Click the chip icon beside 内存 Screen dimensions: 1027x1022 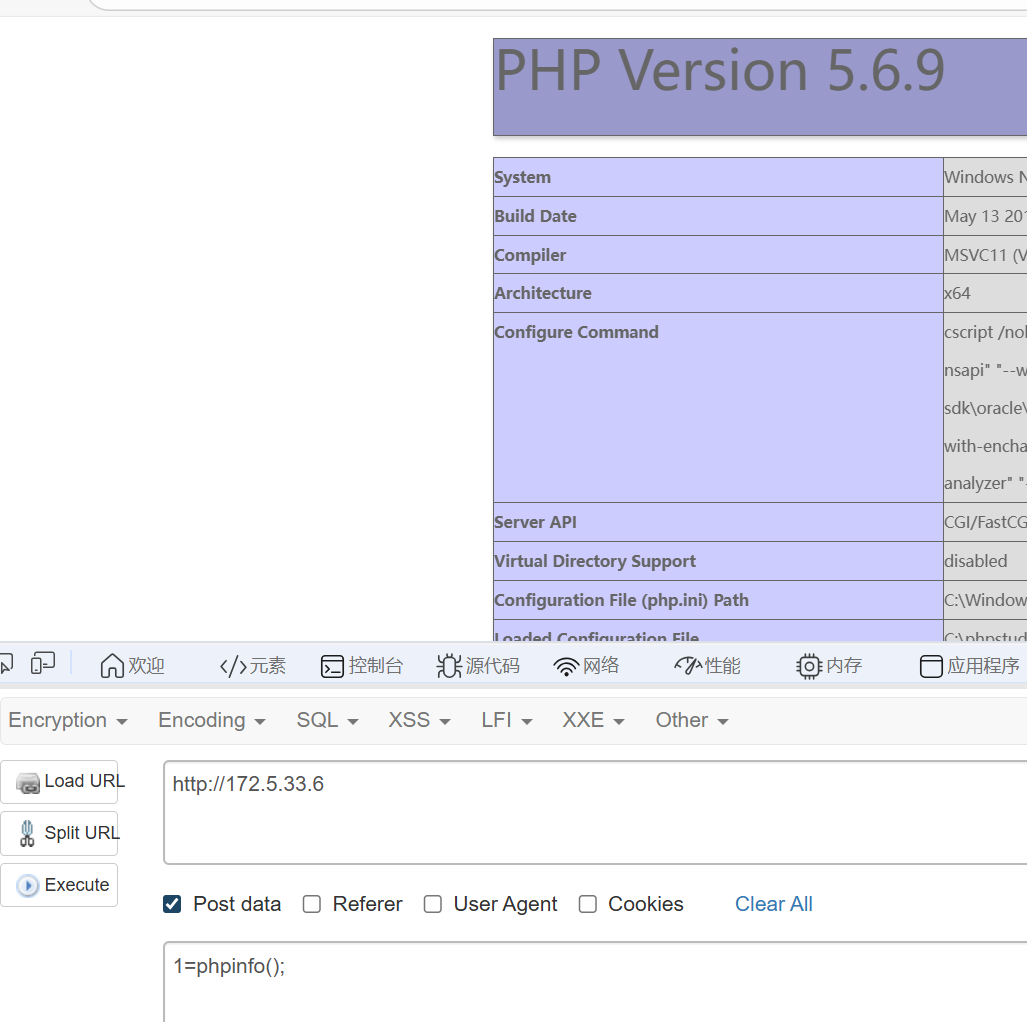[809, 666]
